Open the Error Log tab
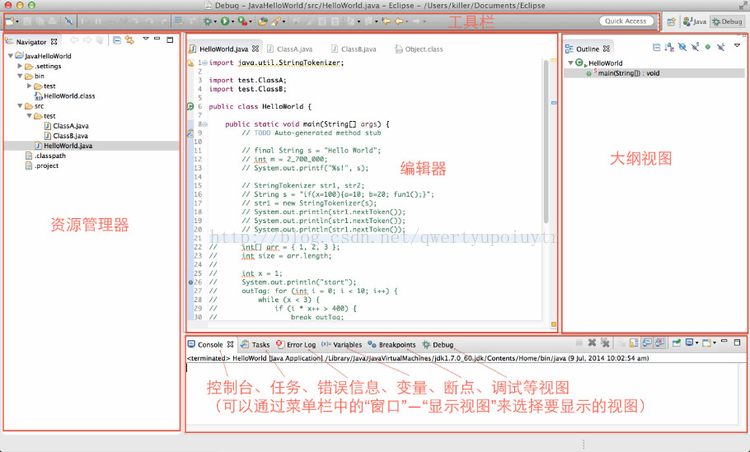Screen dimensions: 750x452 click(297, 344)
